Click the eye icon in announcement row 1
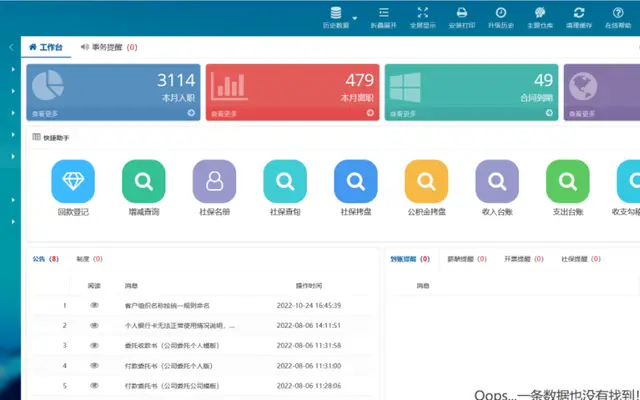640x400 pixels. pyautogui.click(x=94, y=305)
